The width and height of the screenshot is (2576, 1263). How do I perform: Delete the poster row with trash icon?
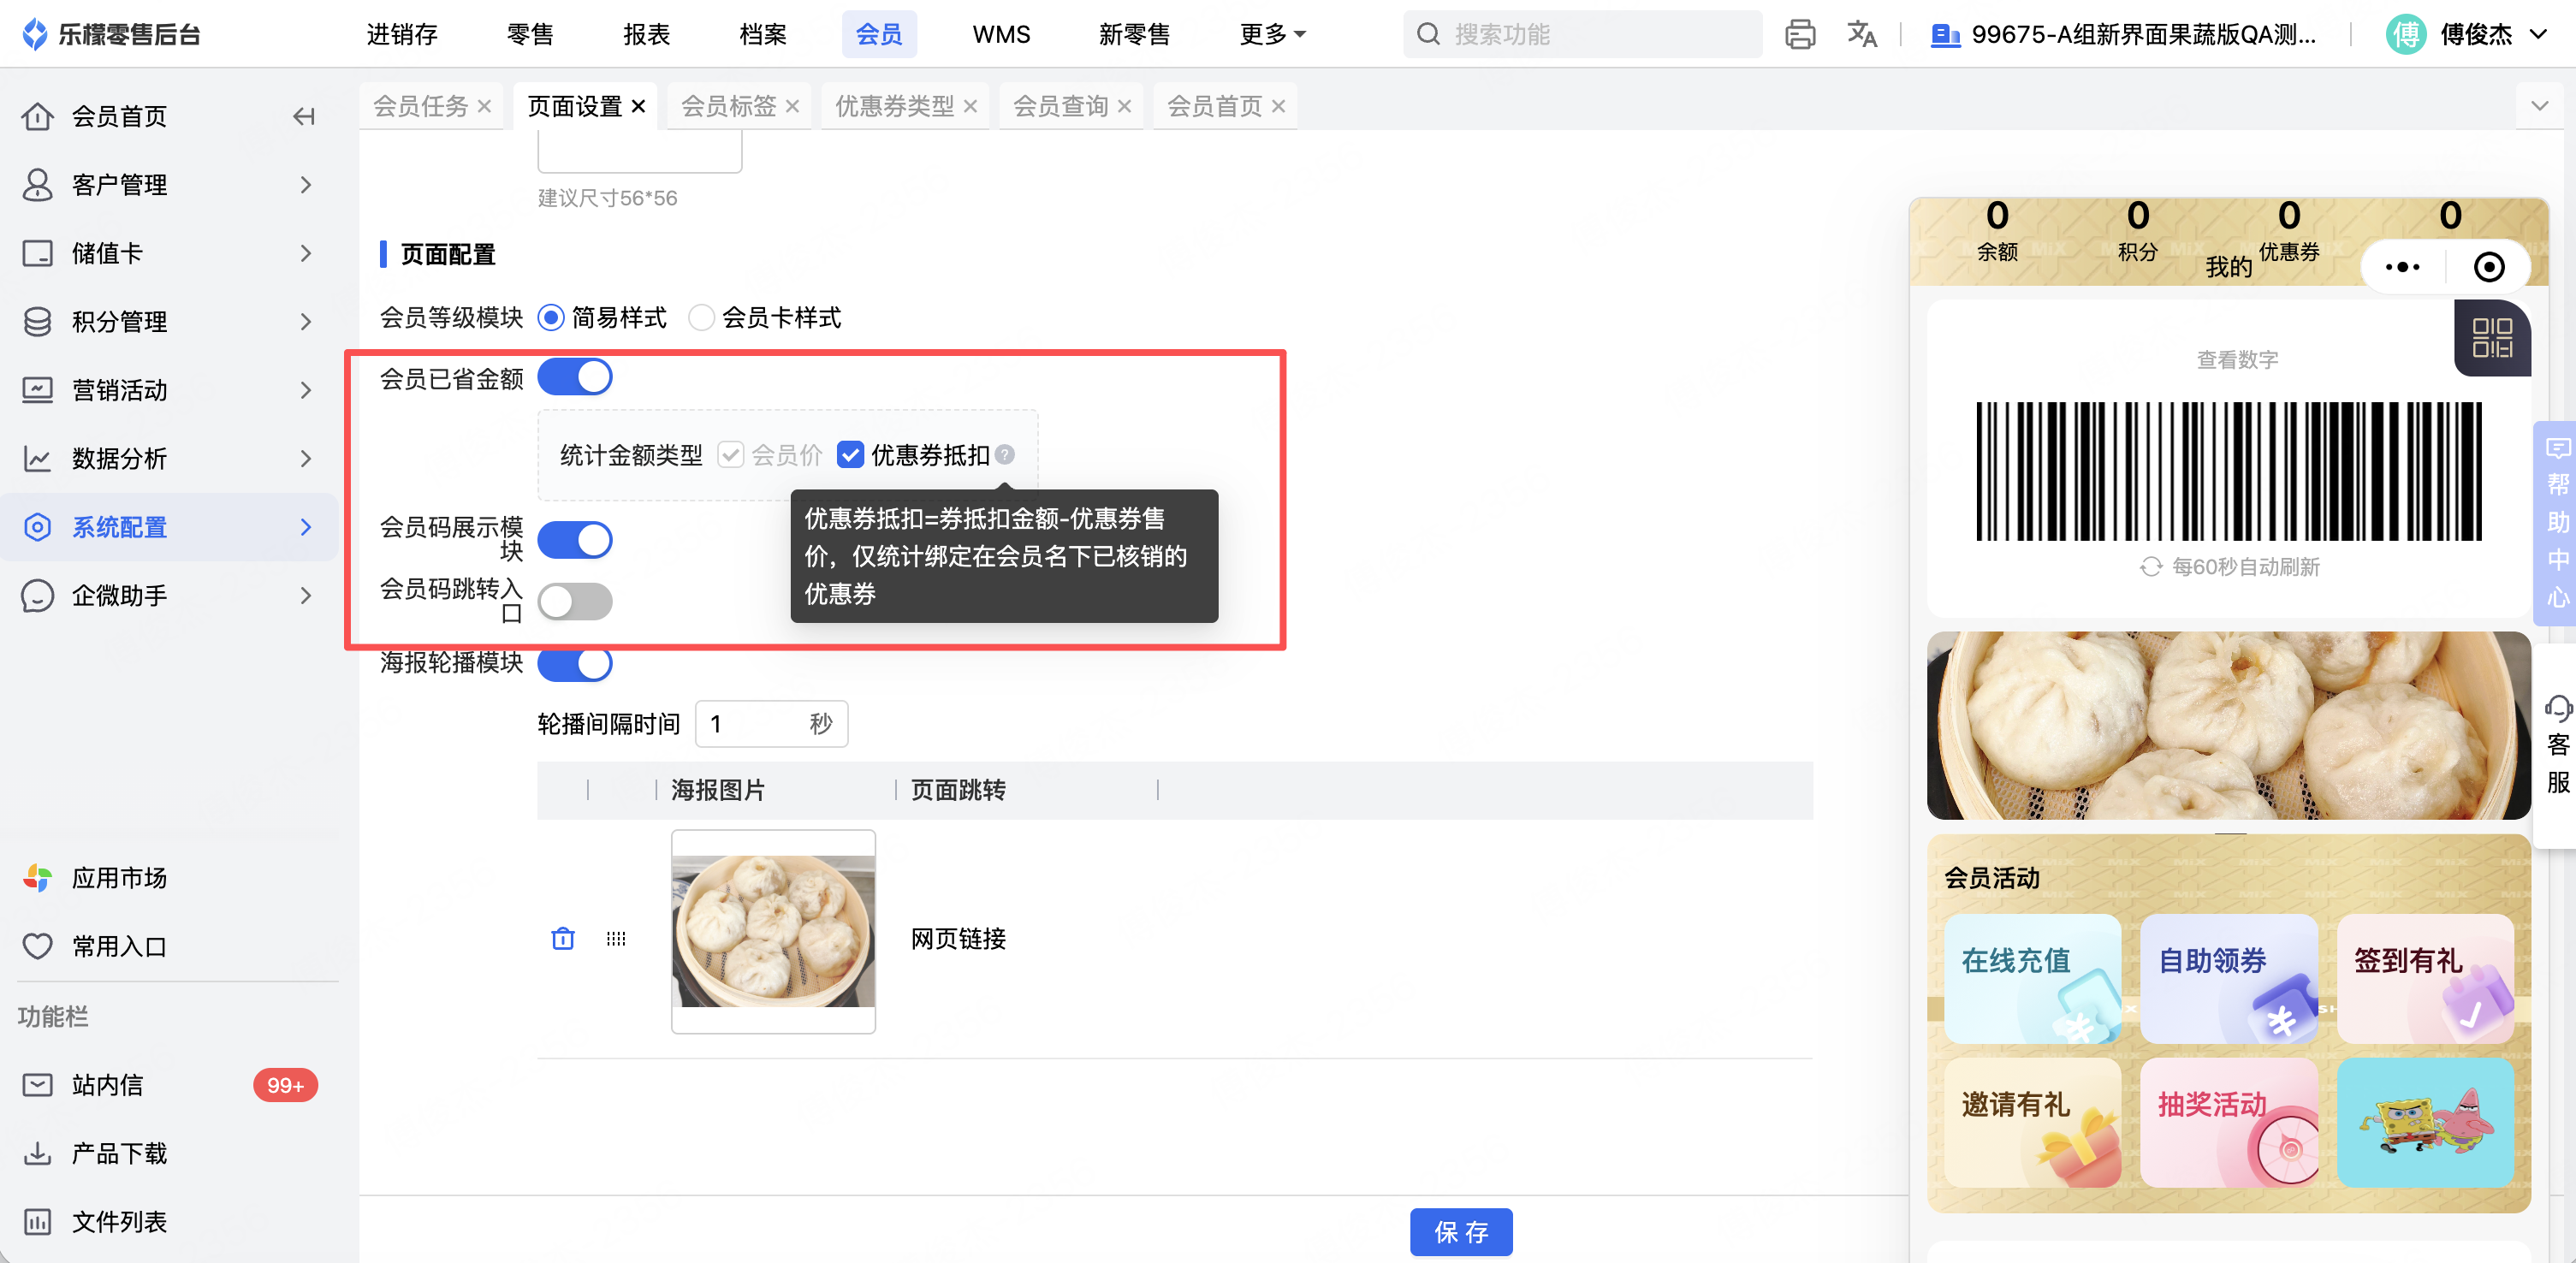[563, 938]
